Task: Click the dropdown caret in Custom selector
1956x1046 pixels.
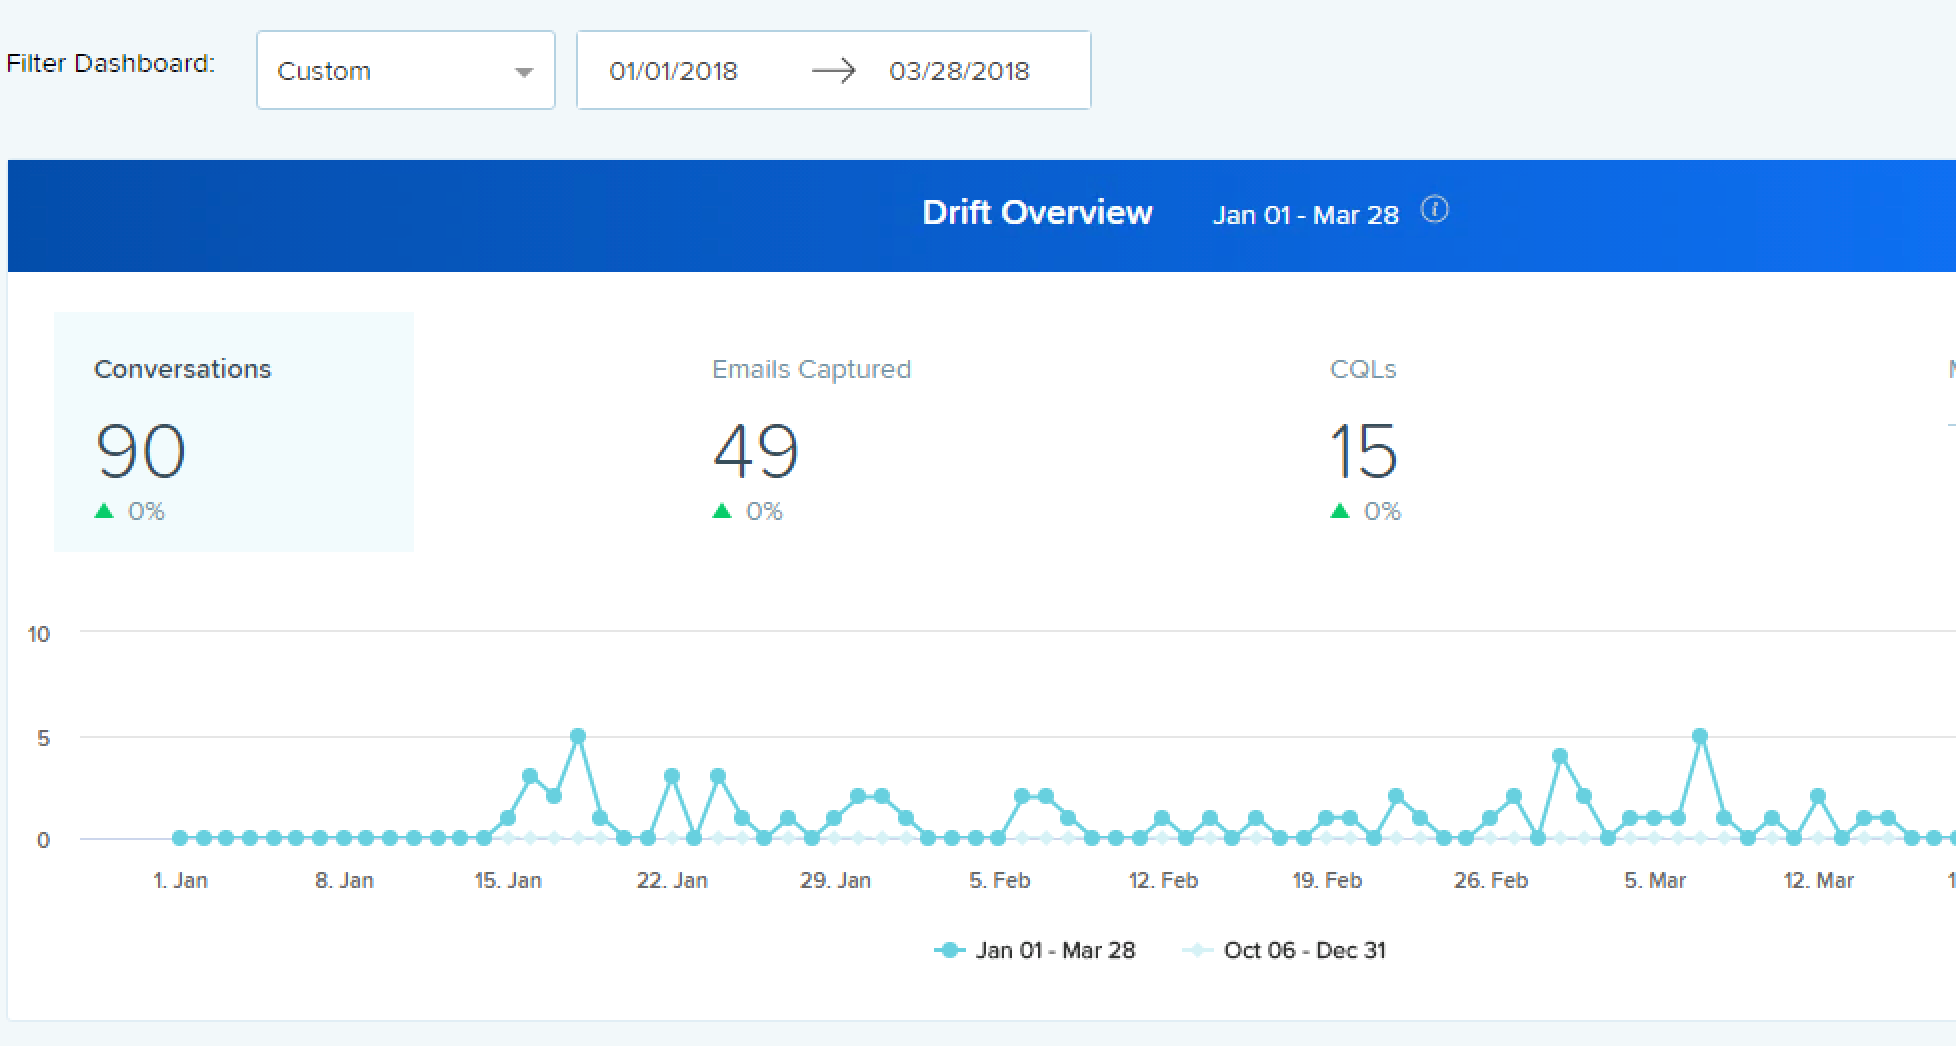Action: 523,72
